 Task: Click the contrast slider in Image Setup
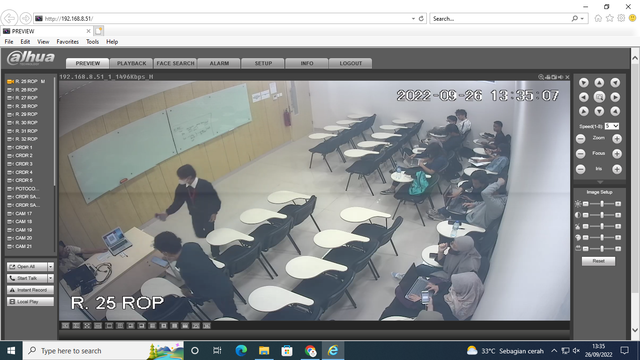(x=602, y=215)
